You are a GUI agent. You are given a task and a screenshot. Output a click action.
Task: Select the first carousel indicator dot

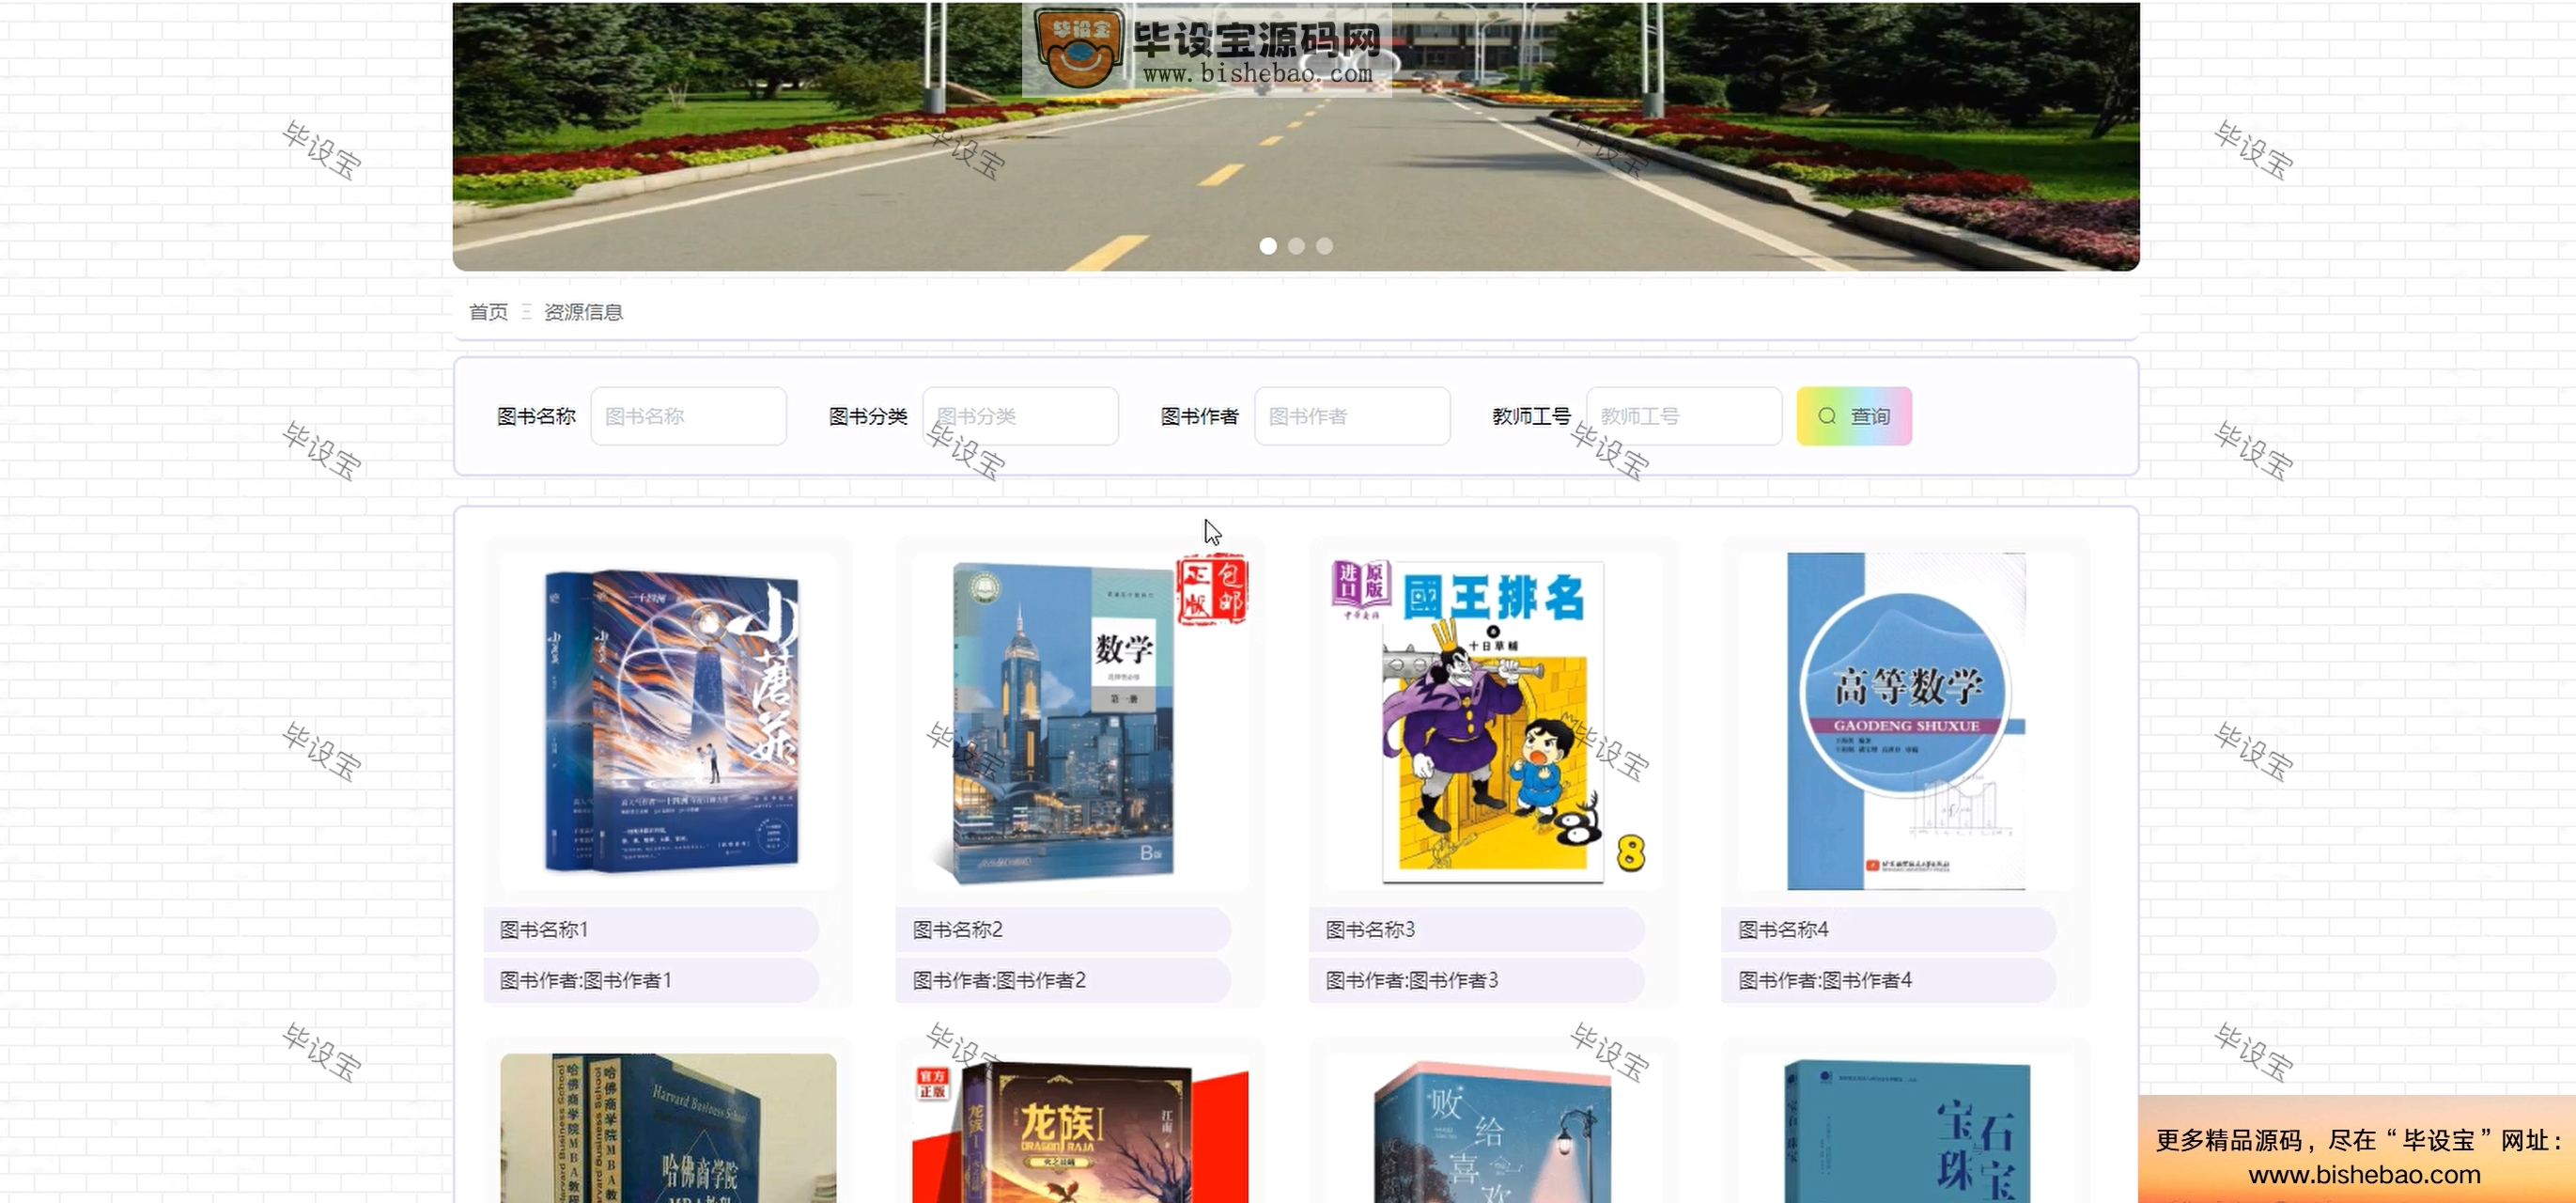(1268, 246)
